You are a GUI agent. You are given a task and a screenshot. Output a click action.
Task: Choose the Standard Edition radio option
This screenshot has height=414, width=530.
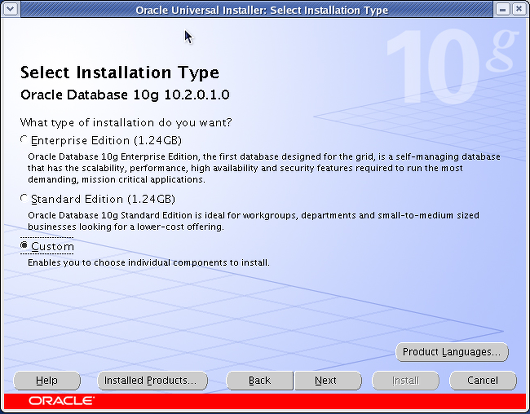tap(24, 198)
